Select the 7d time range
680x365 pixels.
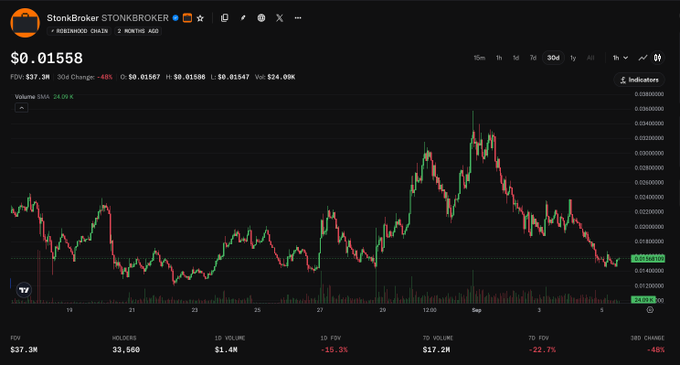(x=533, y=58)
